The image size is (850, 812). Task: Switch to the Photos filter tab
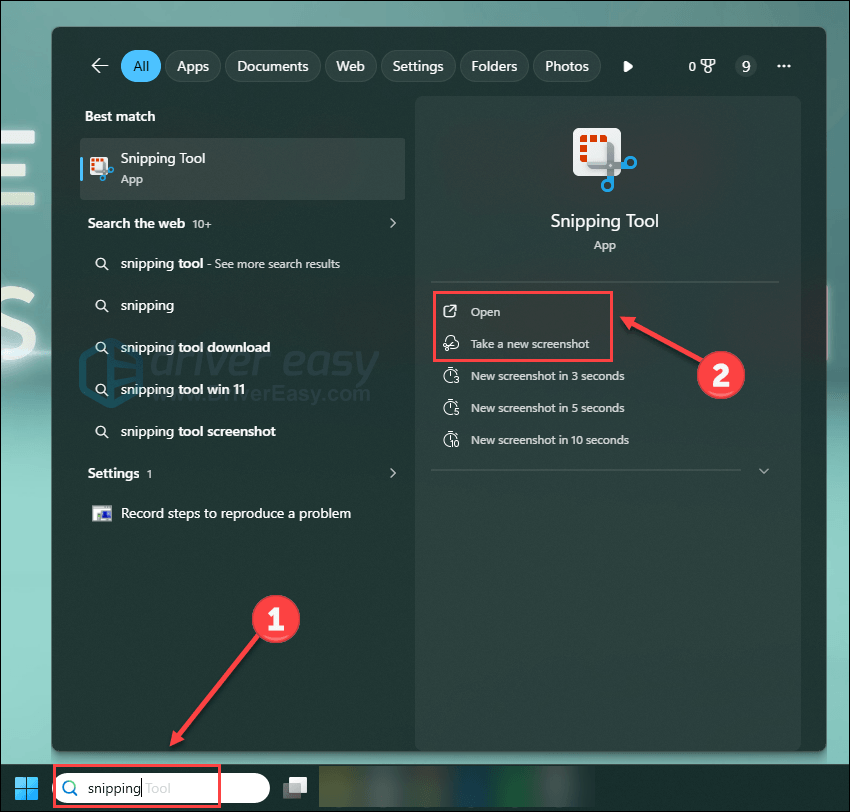tap(567, 66)
